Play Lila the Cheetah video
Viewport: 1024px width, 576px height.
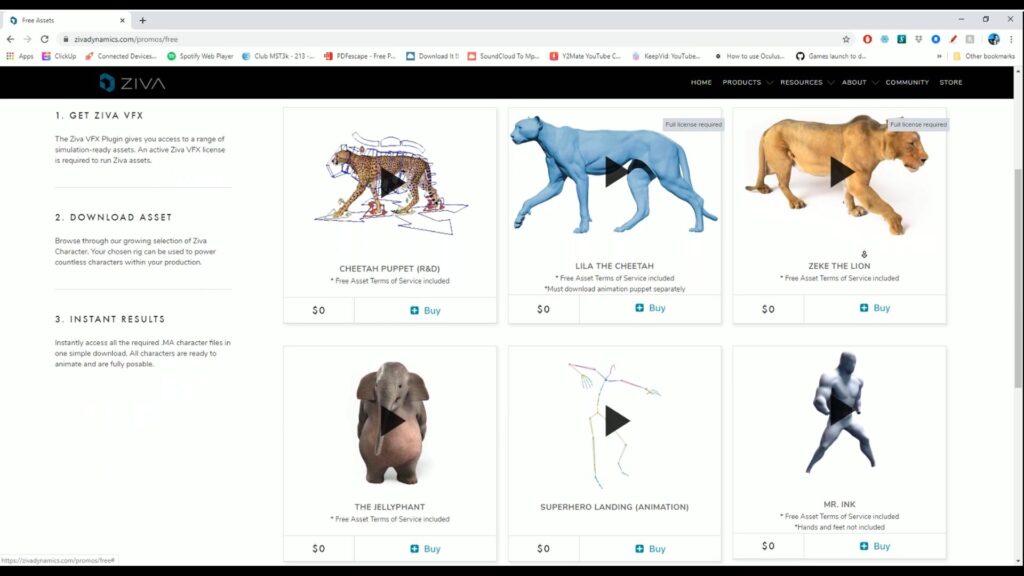point(616,172)
